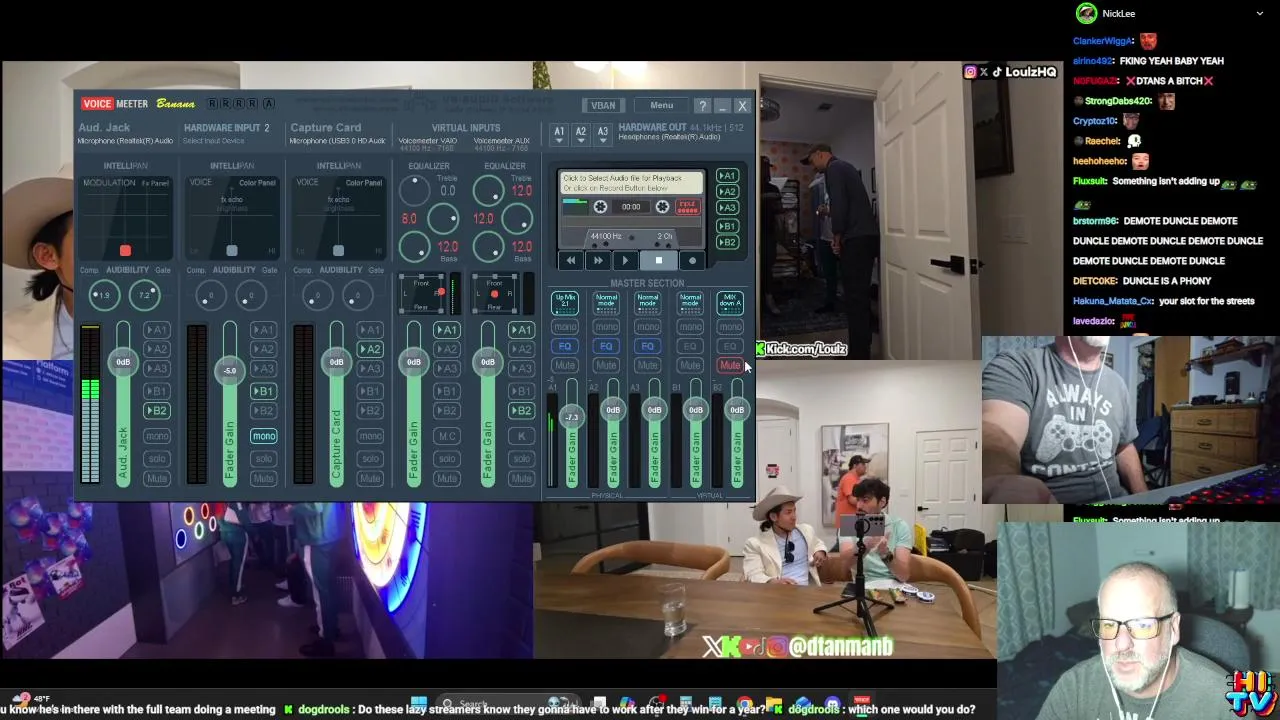
Task: Click the Aud. Jack Comp knob 1.9
Action: click(x=104, y=295)
